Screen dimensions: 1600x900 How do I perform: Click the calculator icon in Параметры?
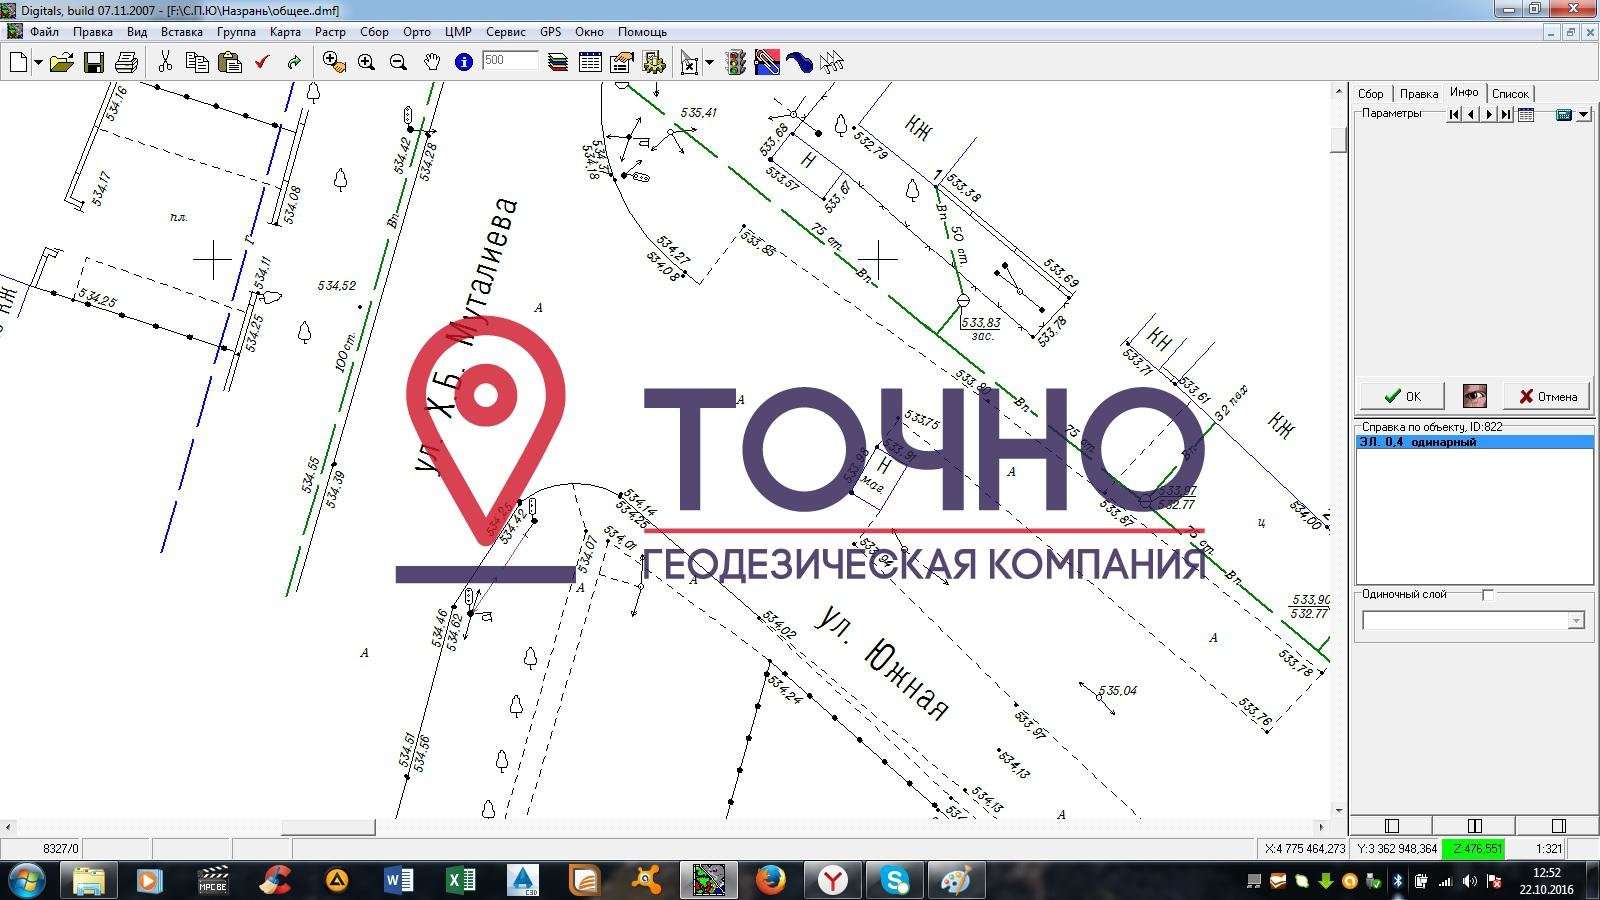(x=1564, y=115)
